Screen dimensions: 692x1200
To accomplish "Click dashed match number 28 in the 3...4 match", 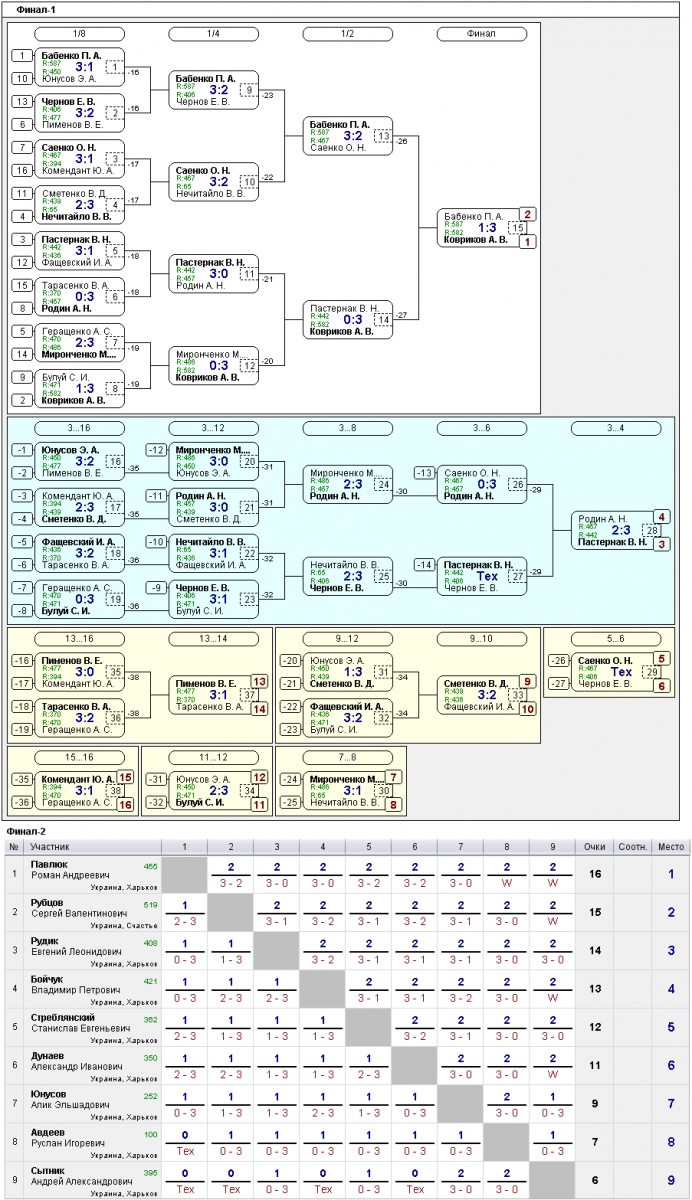I will point(651,530).
